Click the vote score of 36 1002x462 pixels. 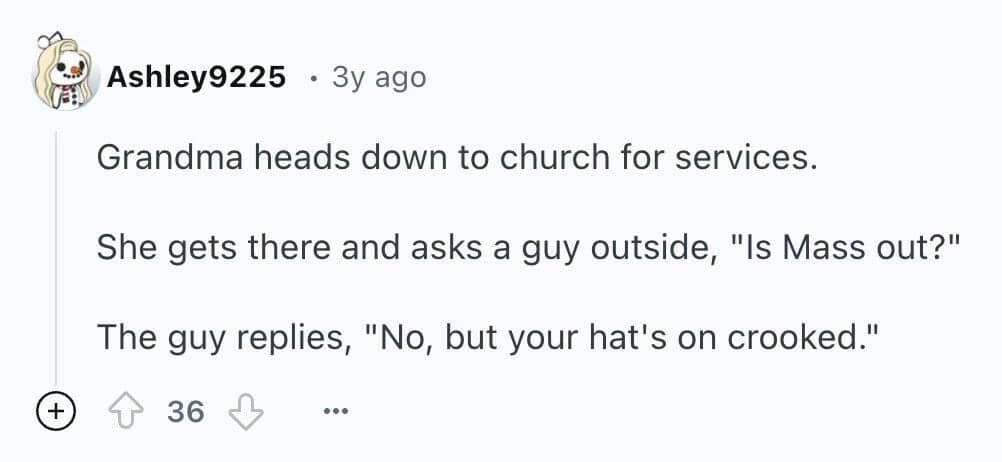[x=186, y=410]
